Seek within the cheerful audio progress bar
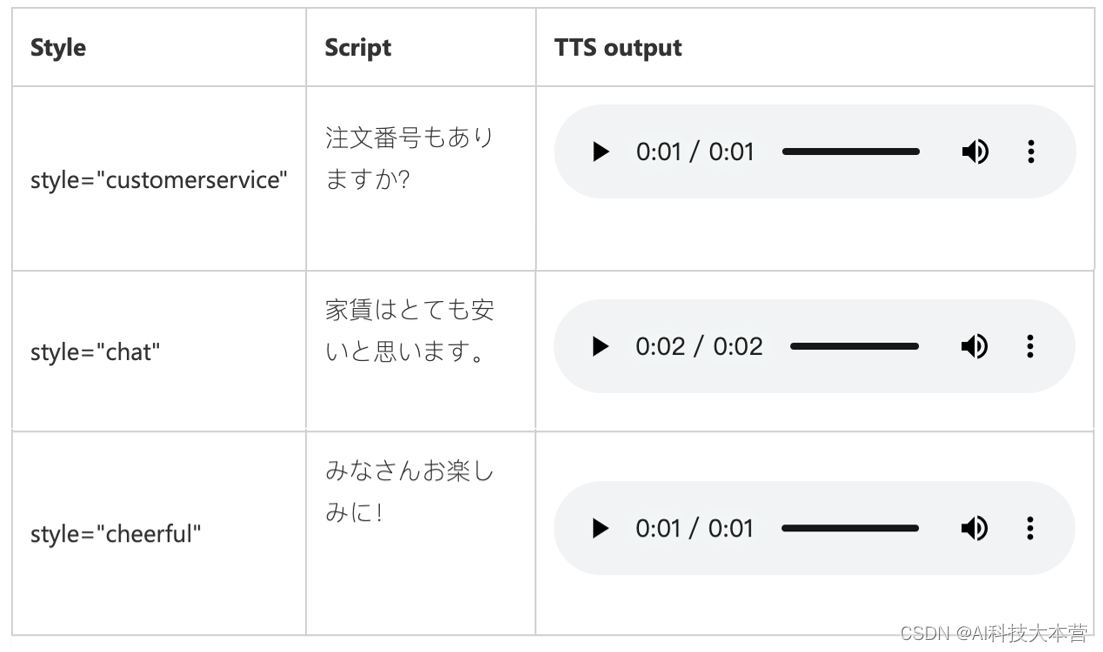The image size is (1103, 652). coord(851,529)
